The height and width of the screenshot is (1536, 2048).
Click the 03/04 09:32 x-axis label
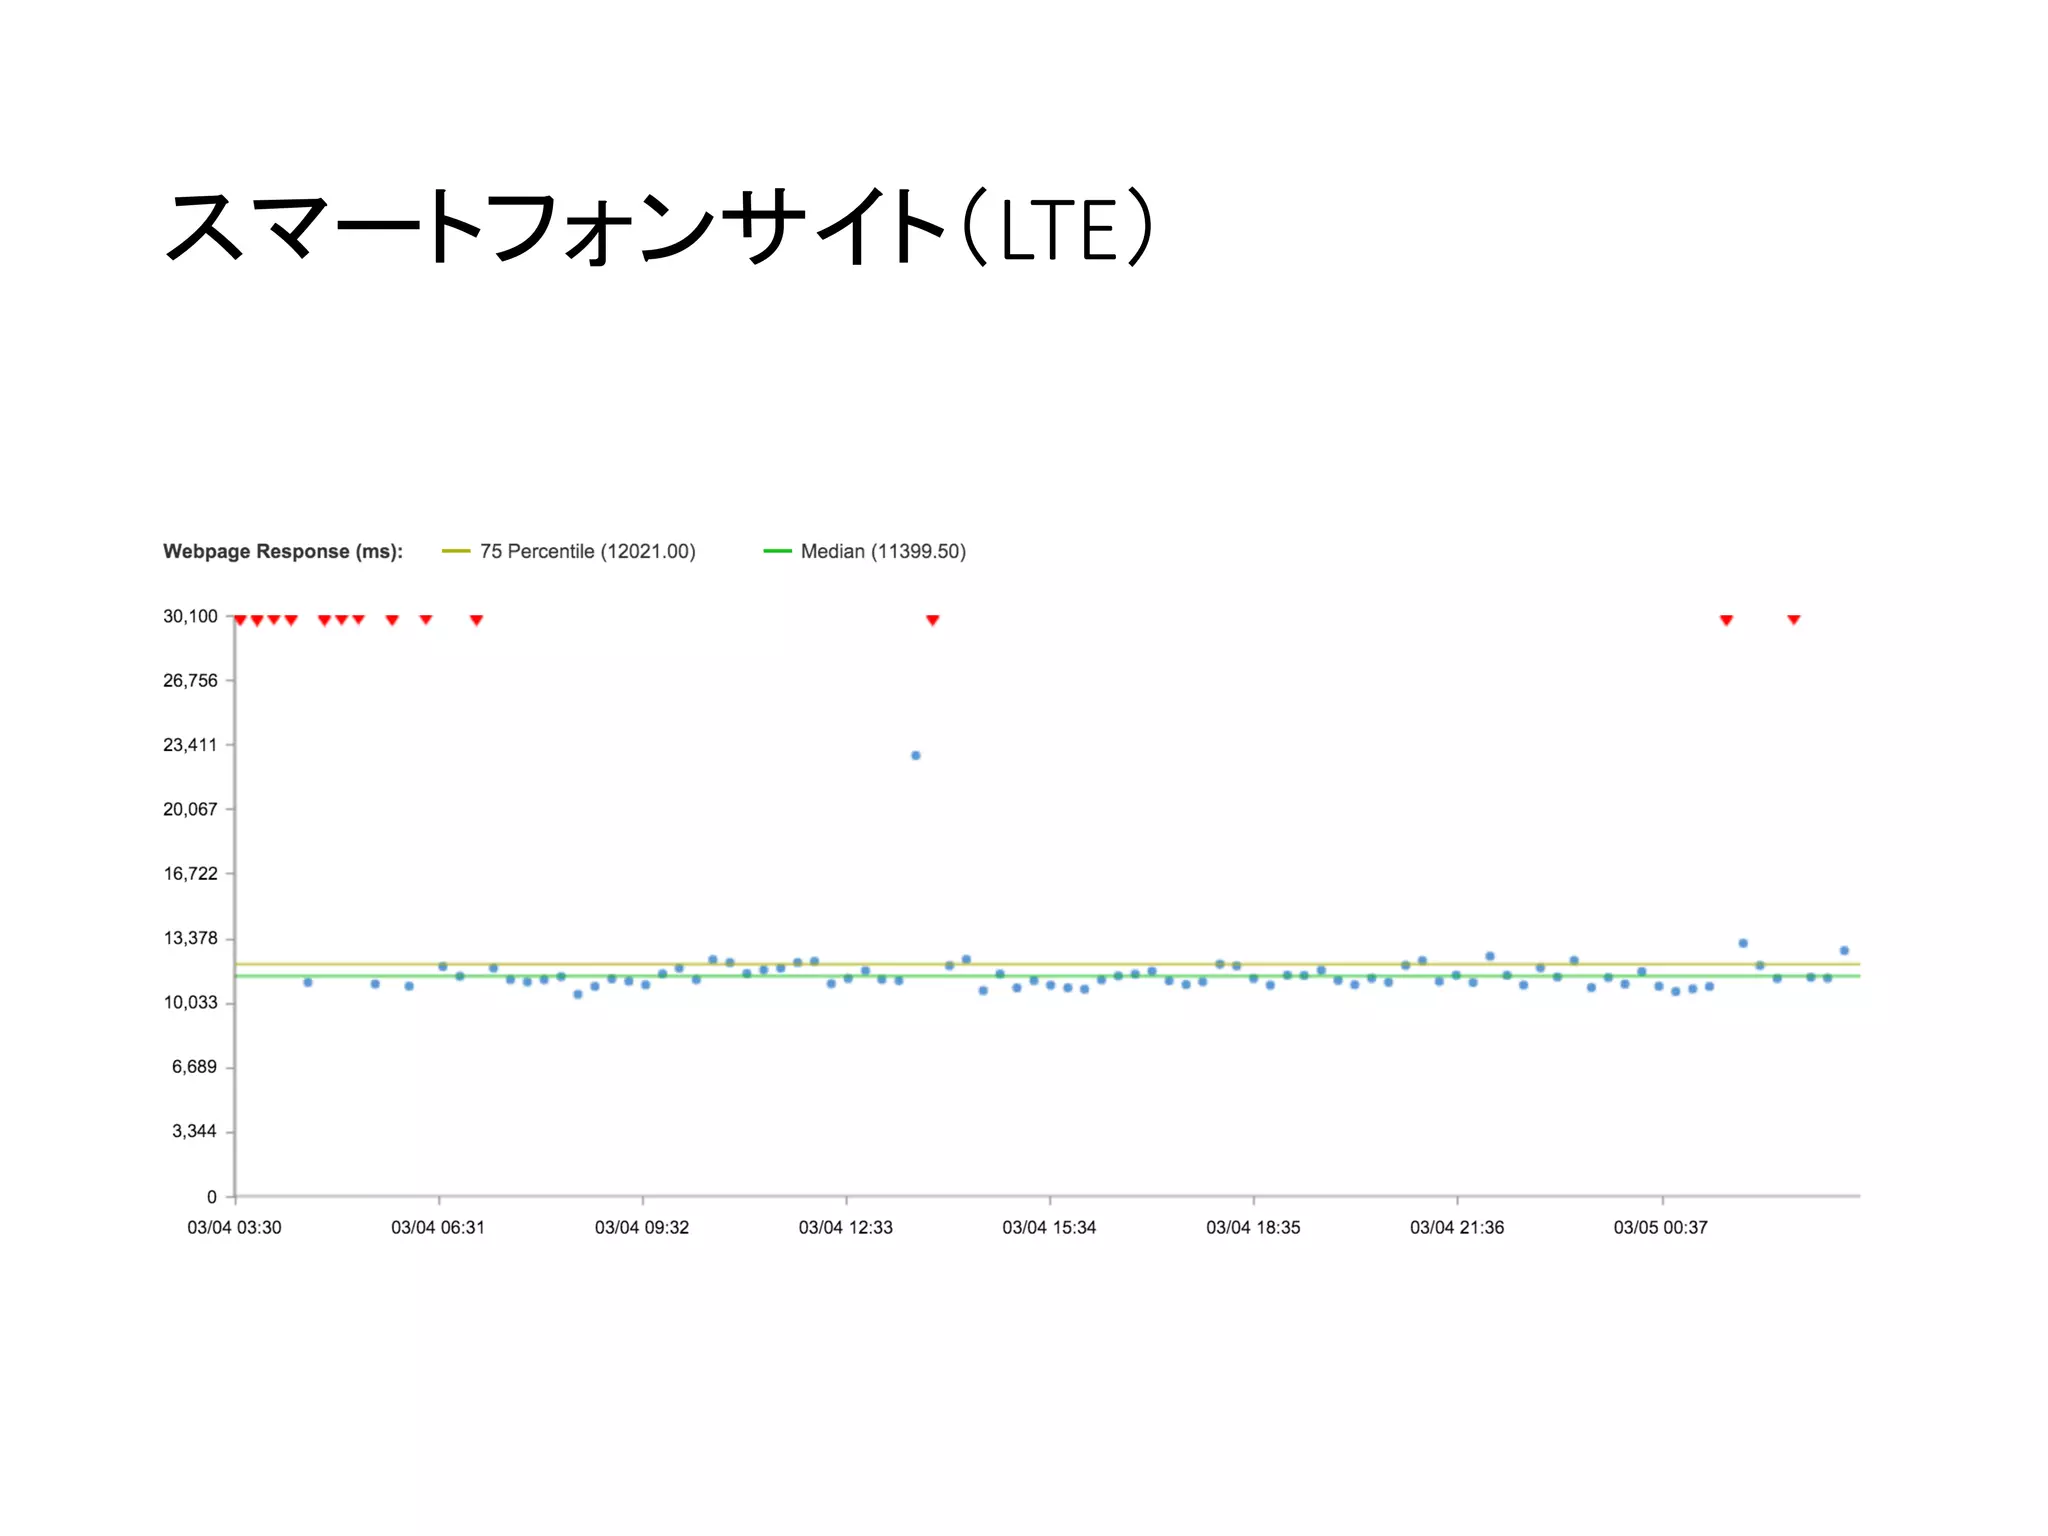click(x=642, y=1227)
